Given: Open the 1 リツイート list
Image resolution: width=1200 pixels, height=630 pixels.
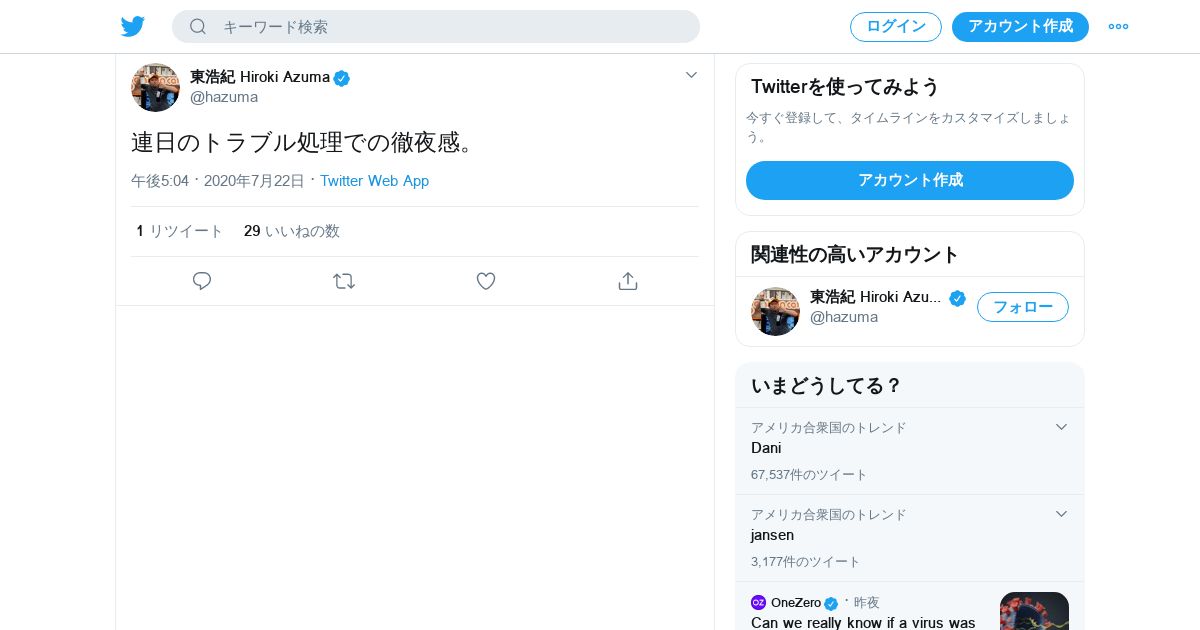Looking at the screenshot, I should click(x=180, y=231).
